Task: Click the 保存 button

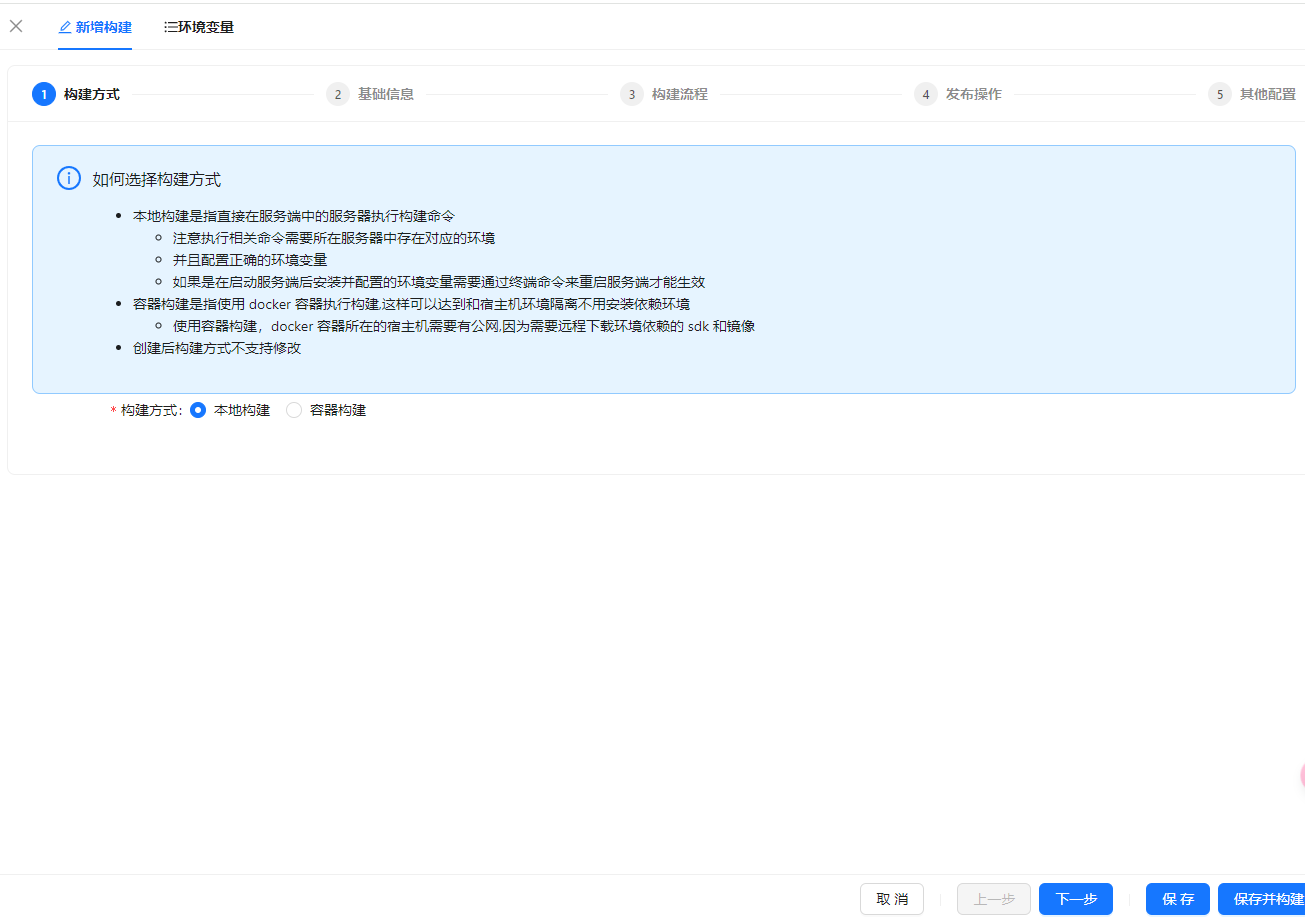Action: coord(1177,899)
